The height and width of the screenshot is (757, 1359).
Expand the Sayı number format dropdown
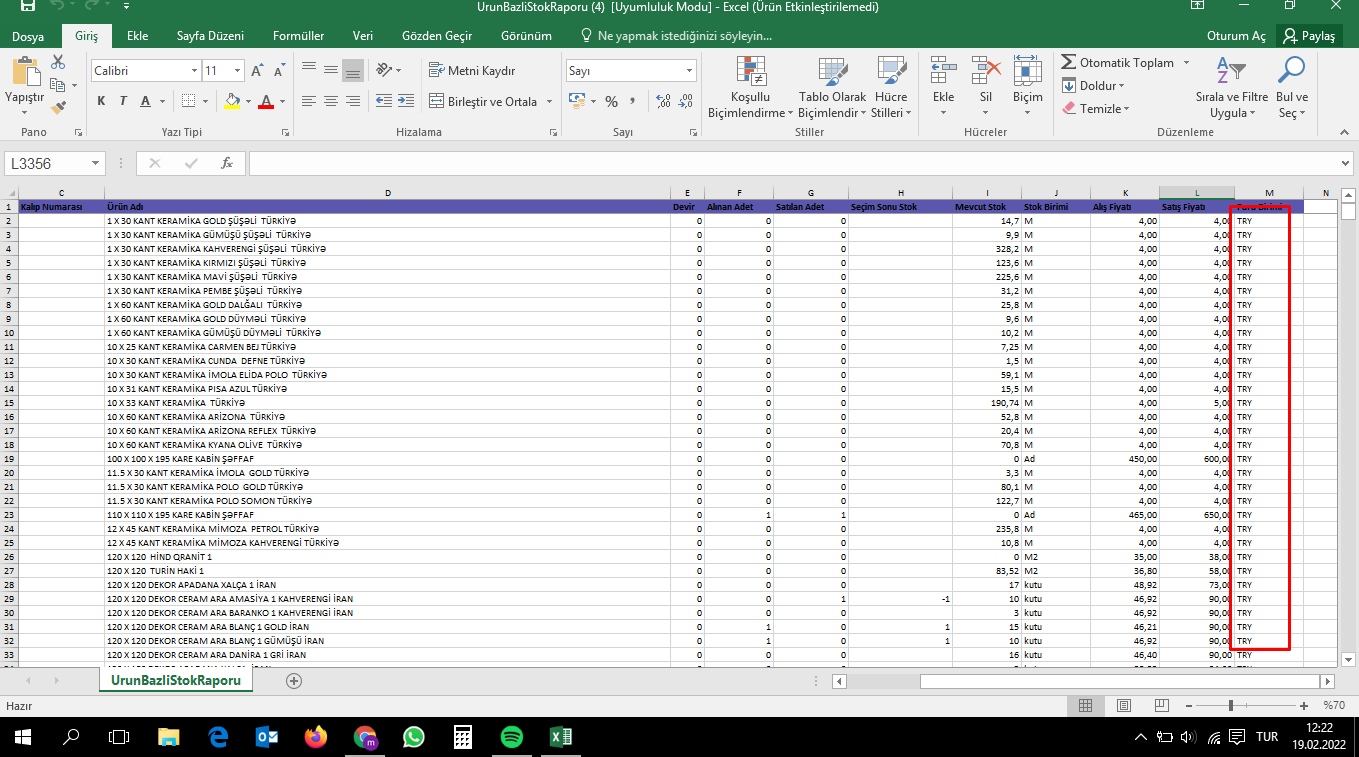[x=689, y=71]
